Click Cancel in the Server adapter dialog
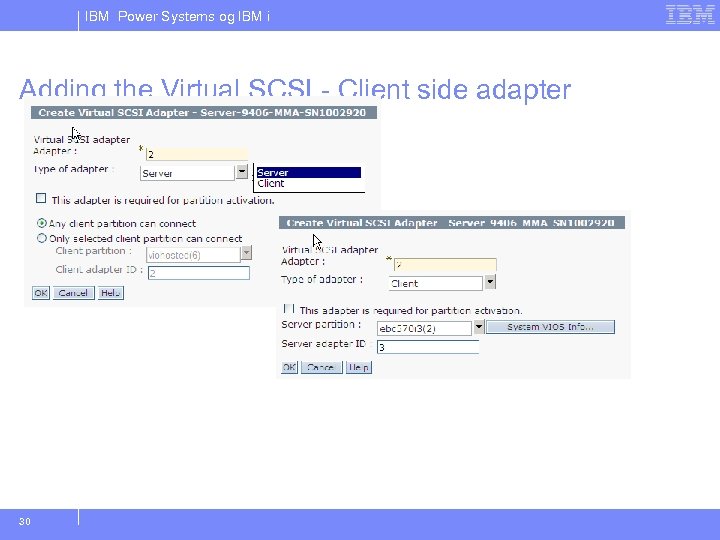 pos(73,293)
